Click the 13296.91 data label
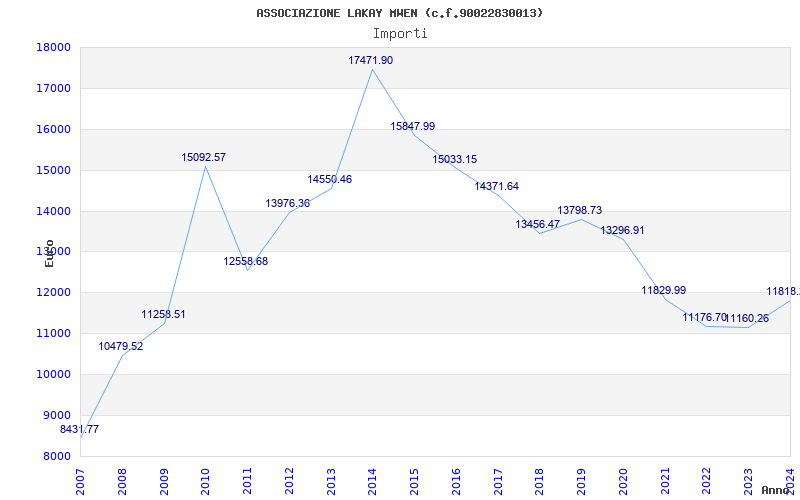800x500 pixels. (622, 230)
